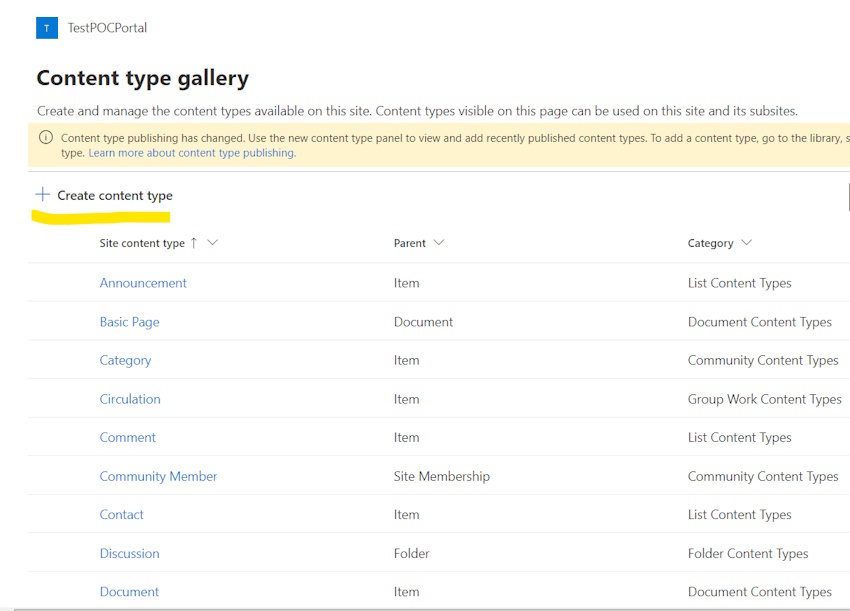Select the Contact content type link
Screen dimensions: 850x611
(x=121, y=514)
